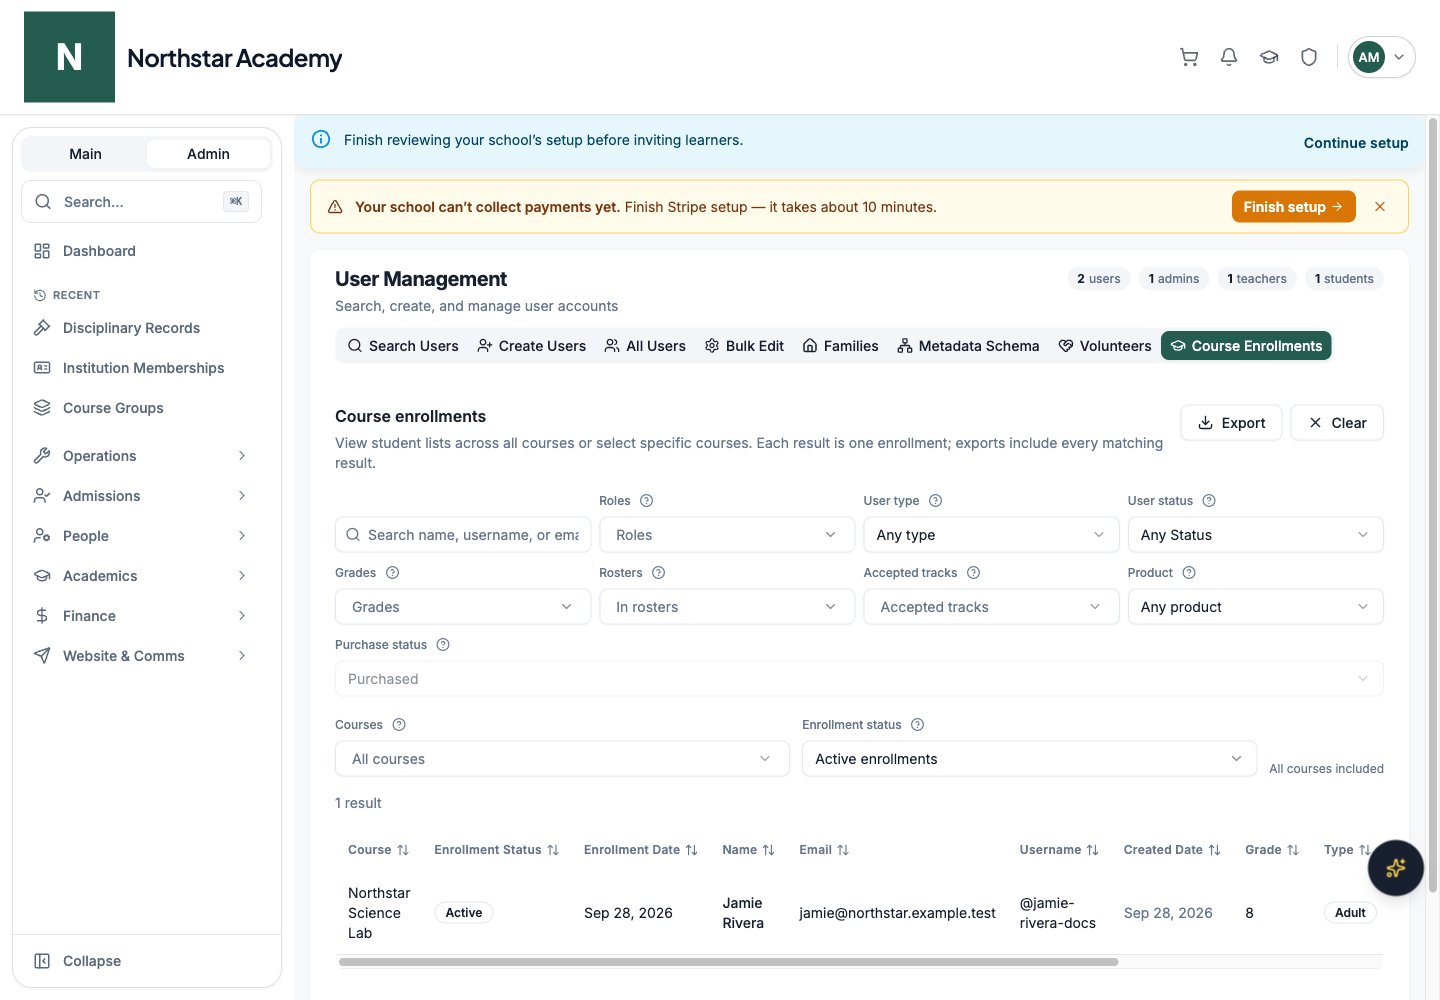Click Continue setup link
Screen dimensions: 1440x1000
[x=1356, y=143]
